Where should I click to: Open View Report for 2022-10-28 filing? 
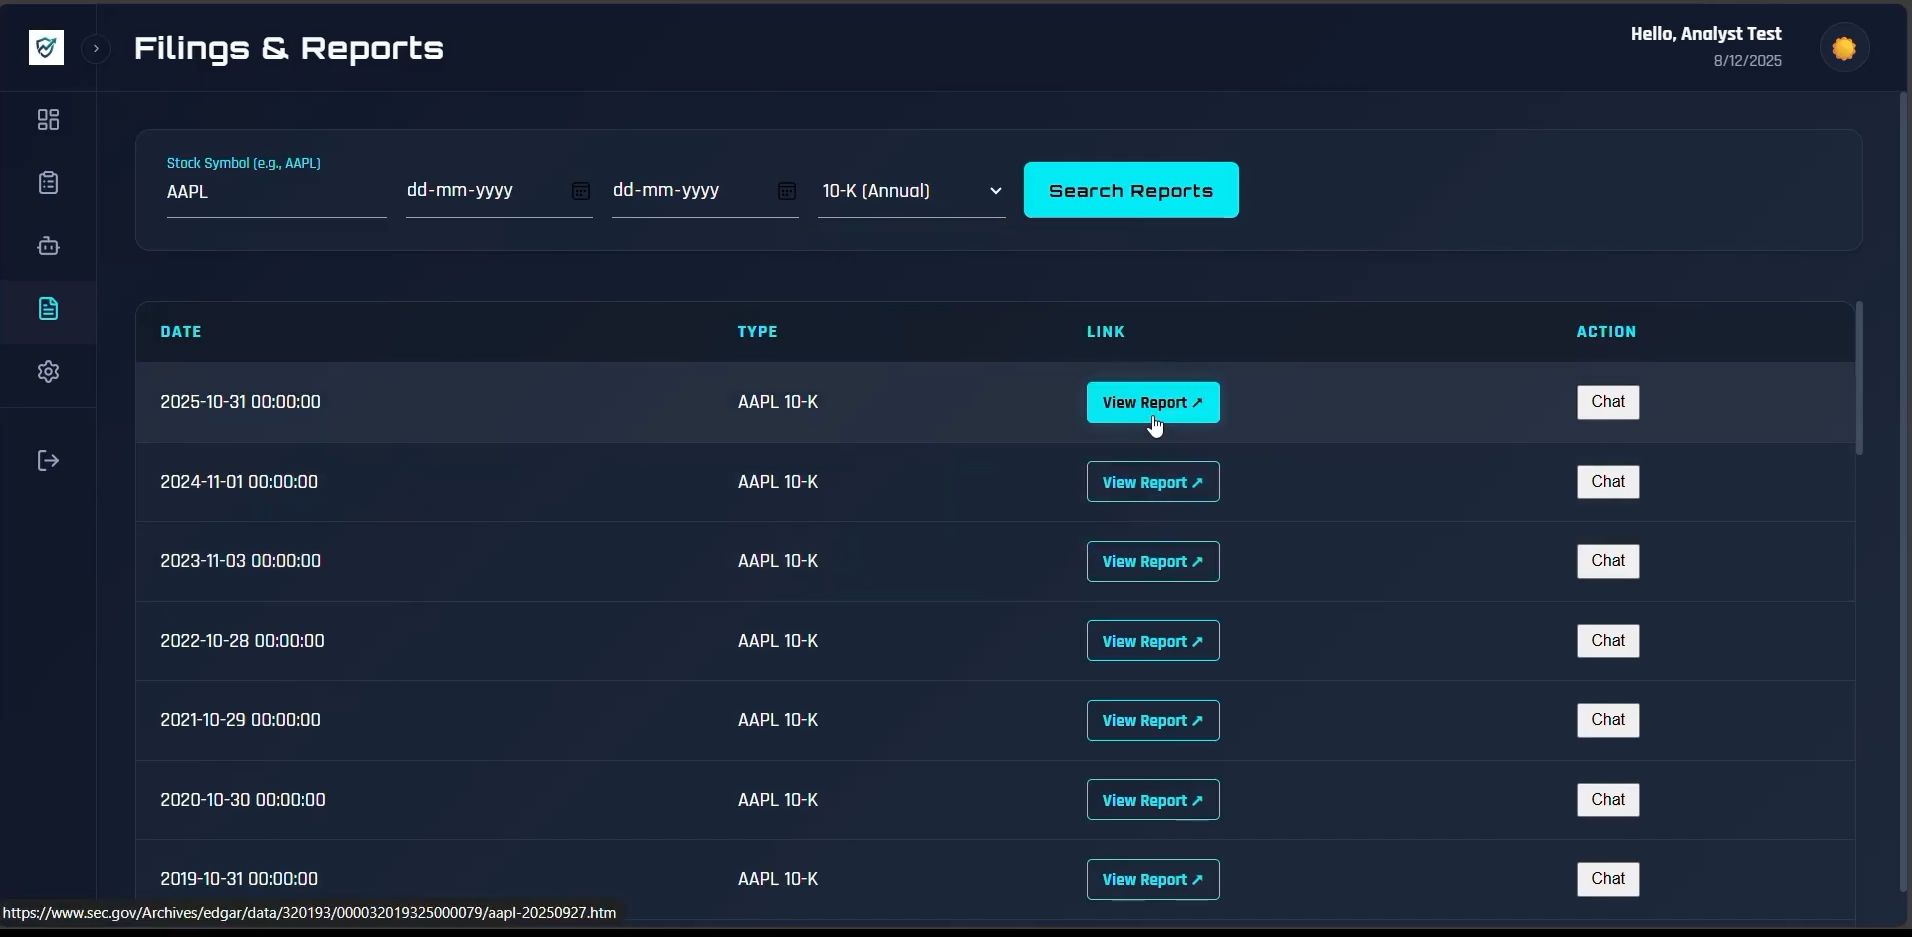point(1152,641)
